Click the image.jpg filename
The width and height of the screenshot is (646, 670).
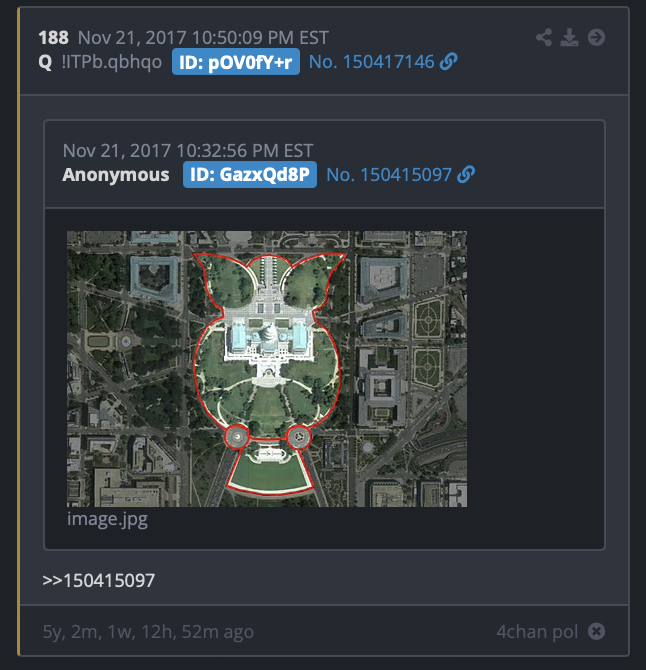click(107, 519)
